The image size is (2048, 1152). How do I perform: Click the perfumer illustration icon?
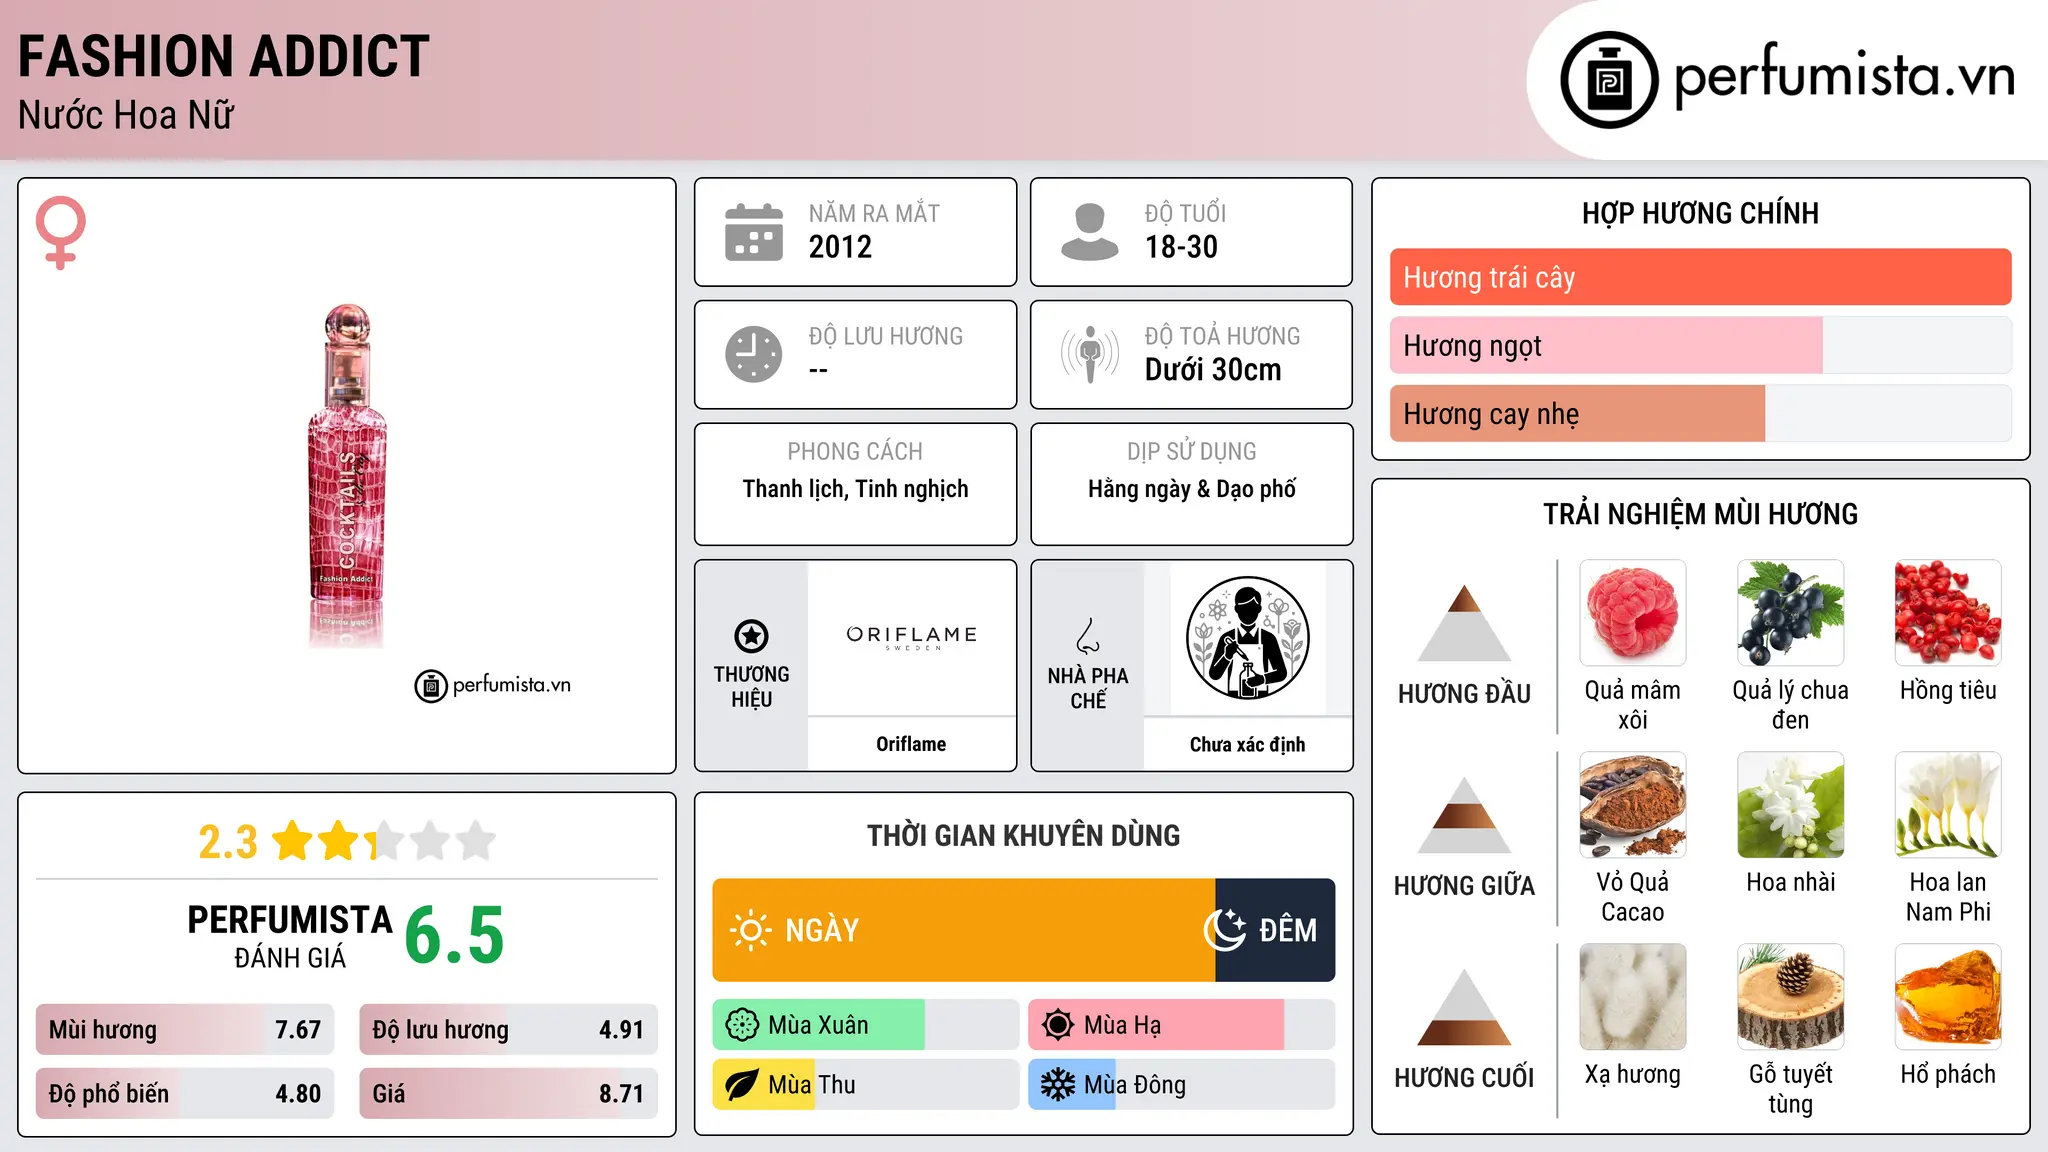1247,638
